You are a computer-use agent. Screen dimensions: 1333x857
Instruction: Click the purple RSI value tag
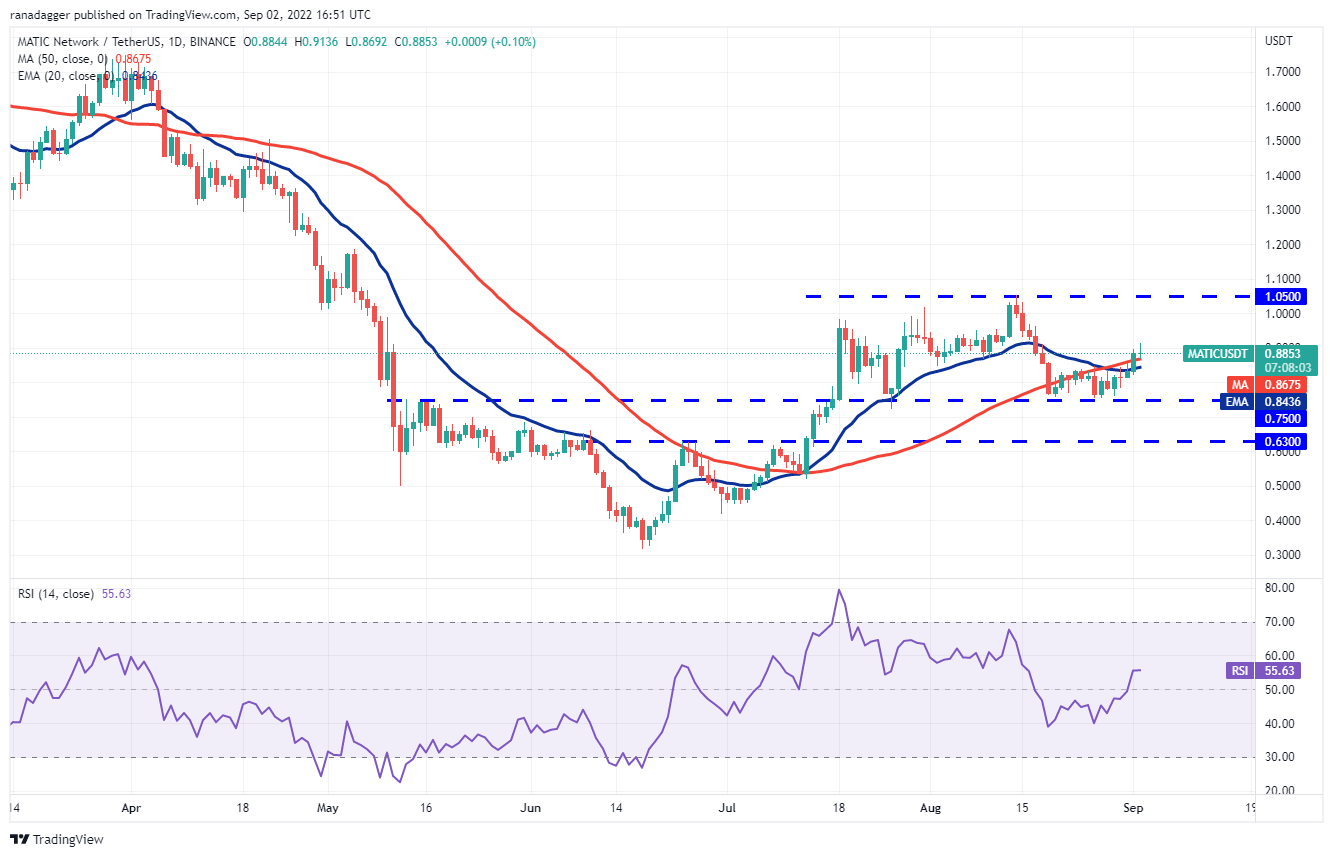tap(1239, 672)
